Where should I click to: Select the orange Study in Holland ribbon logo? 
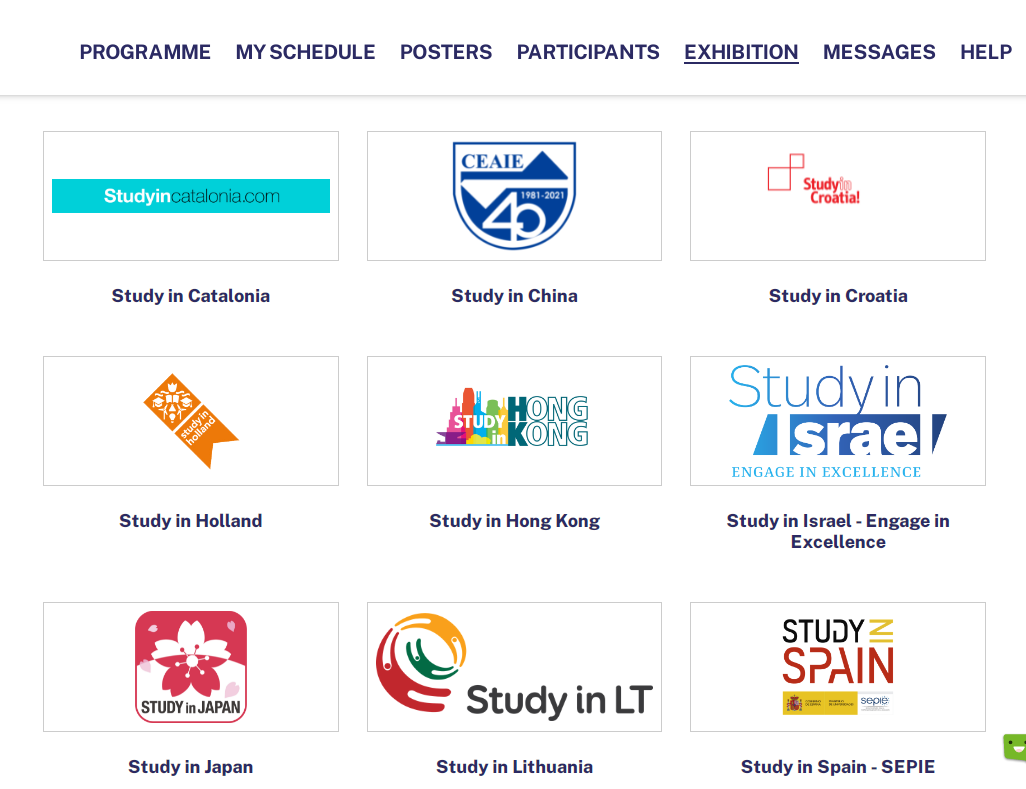point(190,420)
